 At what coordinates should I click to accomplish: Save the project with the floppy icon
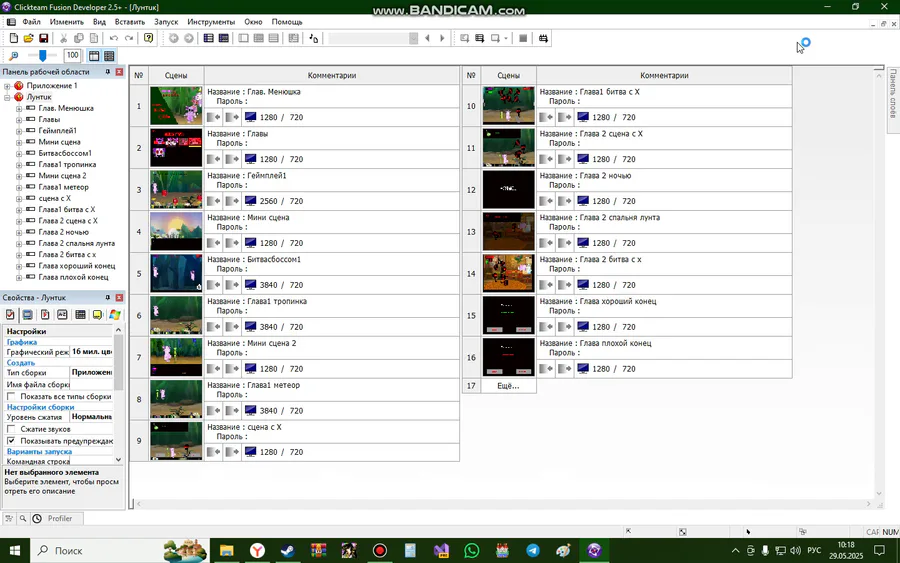point(44,38)
